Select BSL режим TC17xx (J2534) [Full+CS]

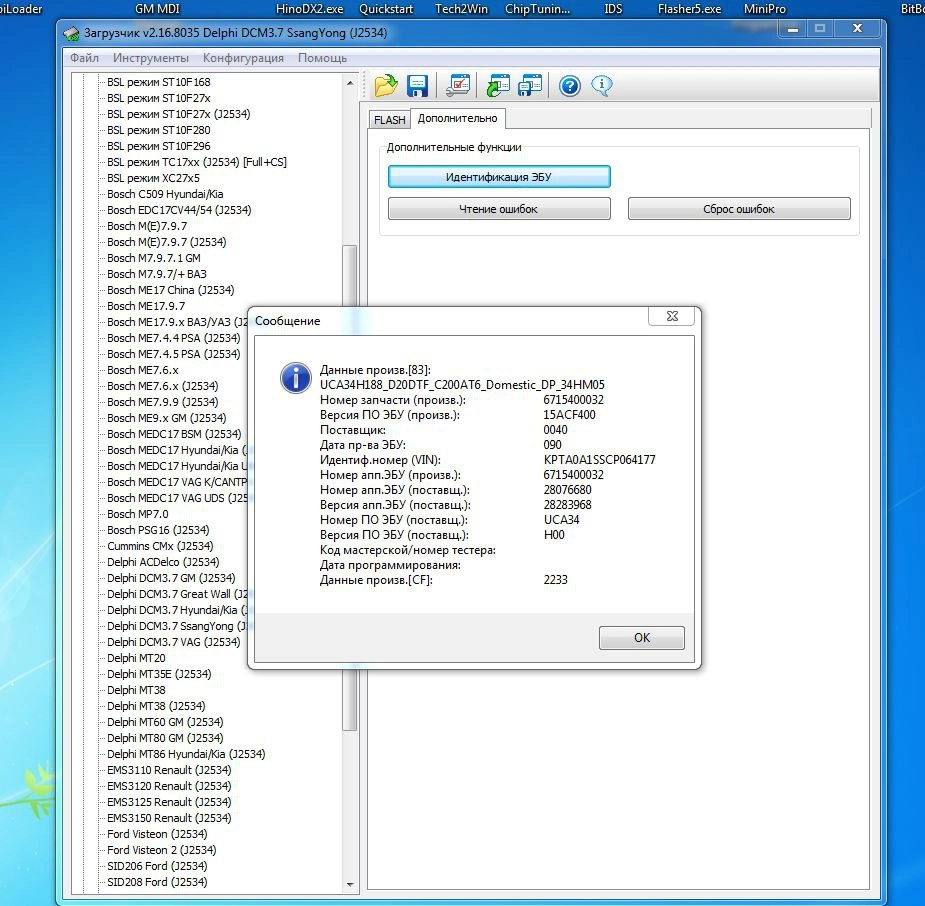pos(197,162)
